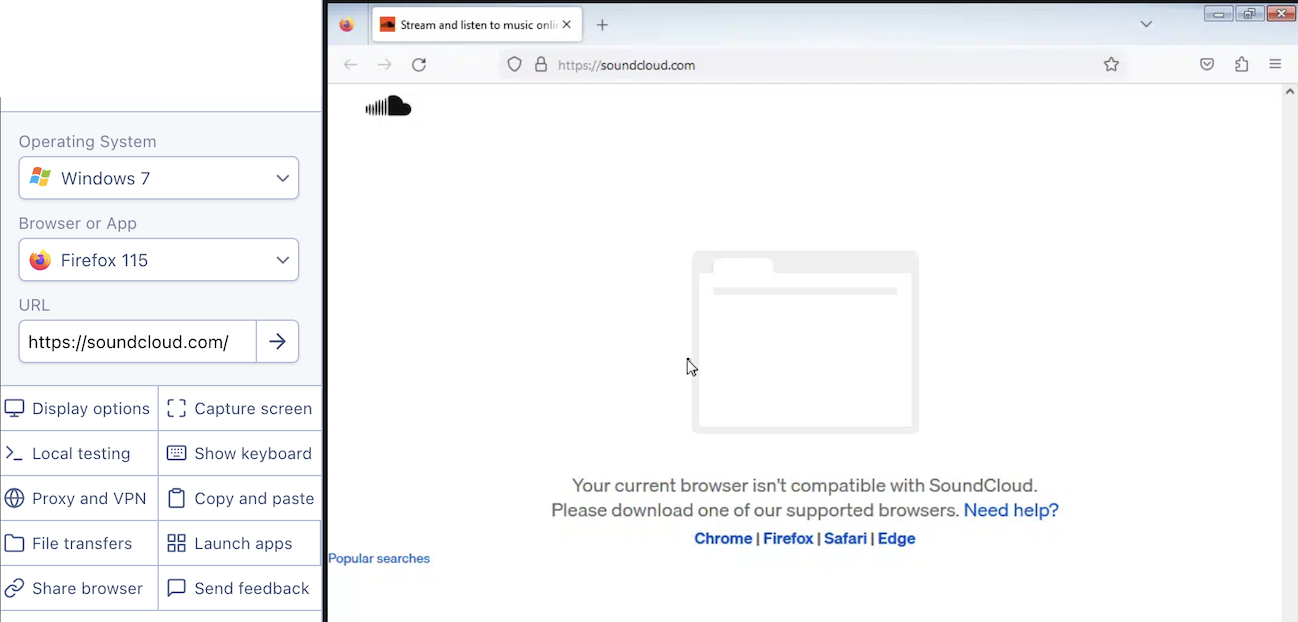Open the tracking protection shield icon
The width and height of the screenshot is (1298, 622).
click(x=514, y=65)
